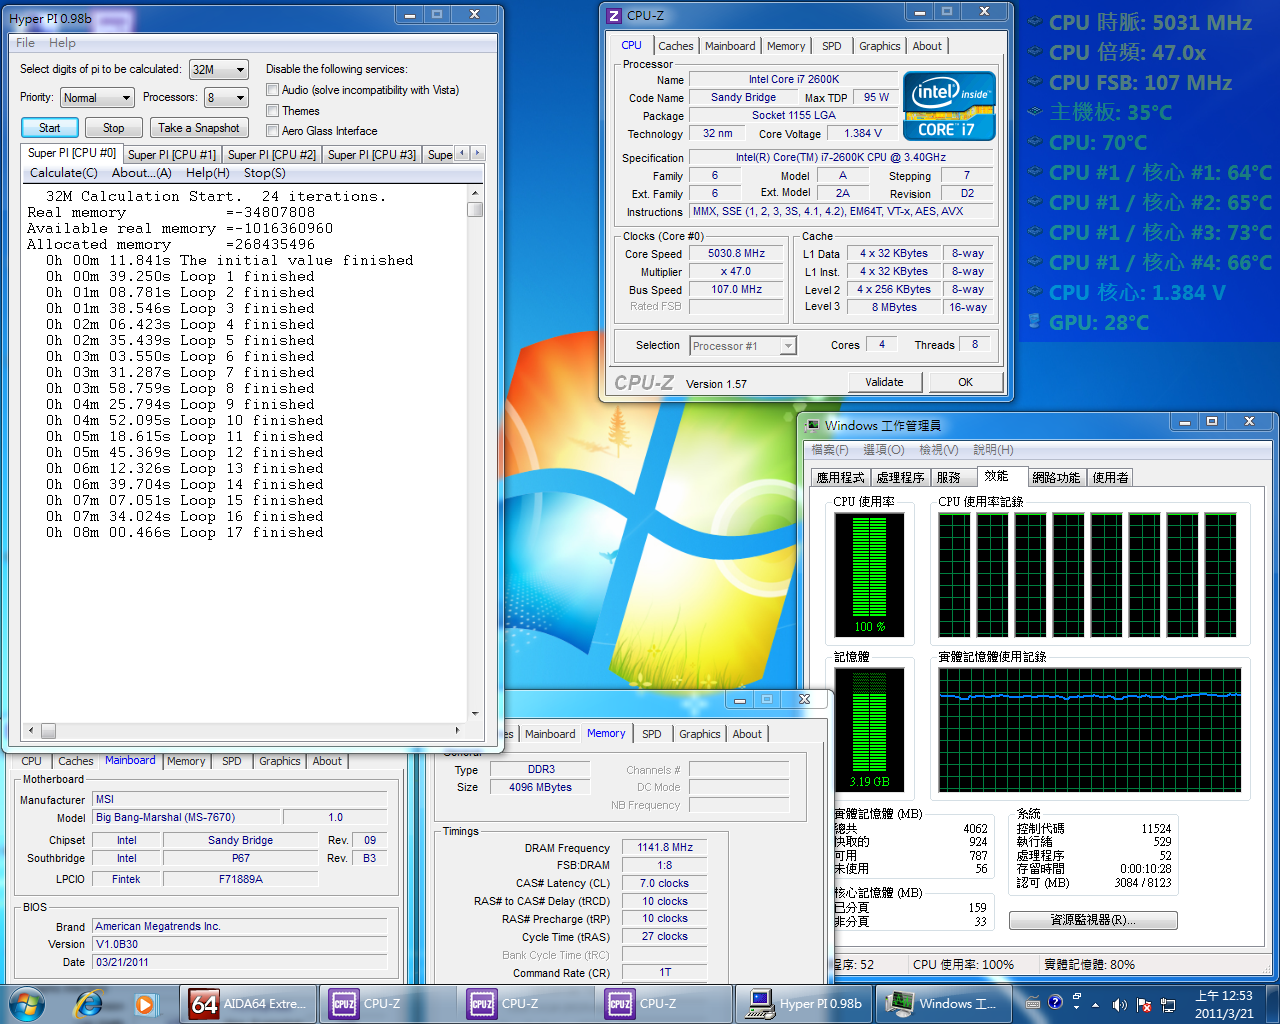Open the About tab in top CPU-Z window

coord(927,46)
